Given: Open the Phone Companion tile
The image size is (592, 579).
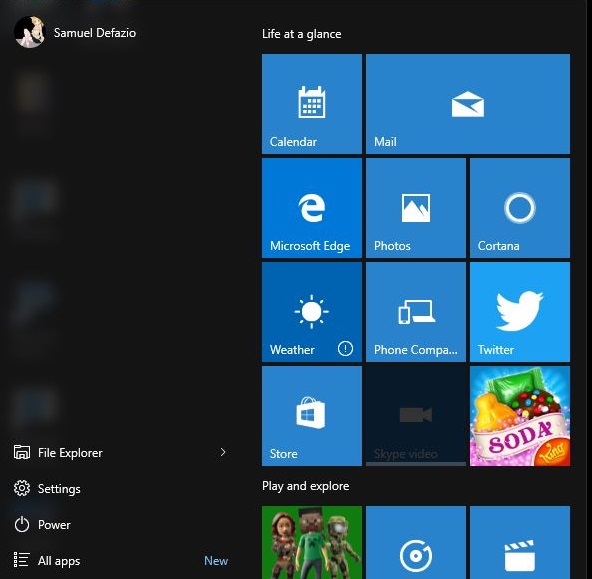Looking at the screenshot, I should [x=416, y=312].
